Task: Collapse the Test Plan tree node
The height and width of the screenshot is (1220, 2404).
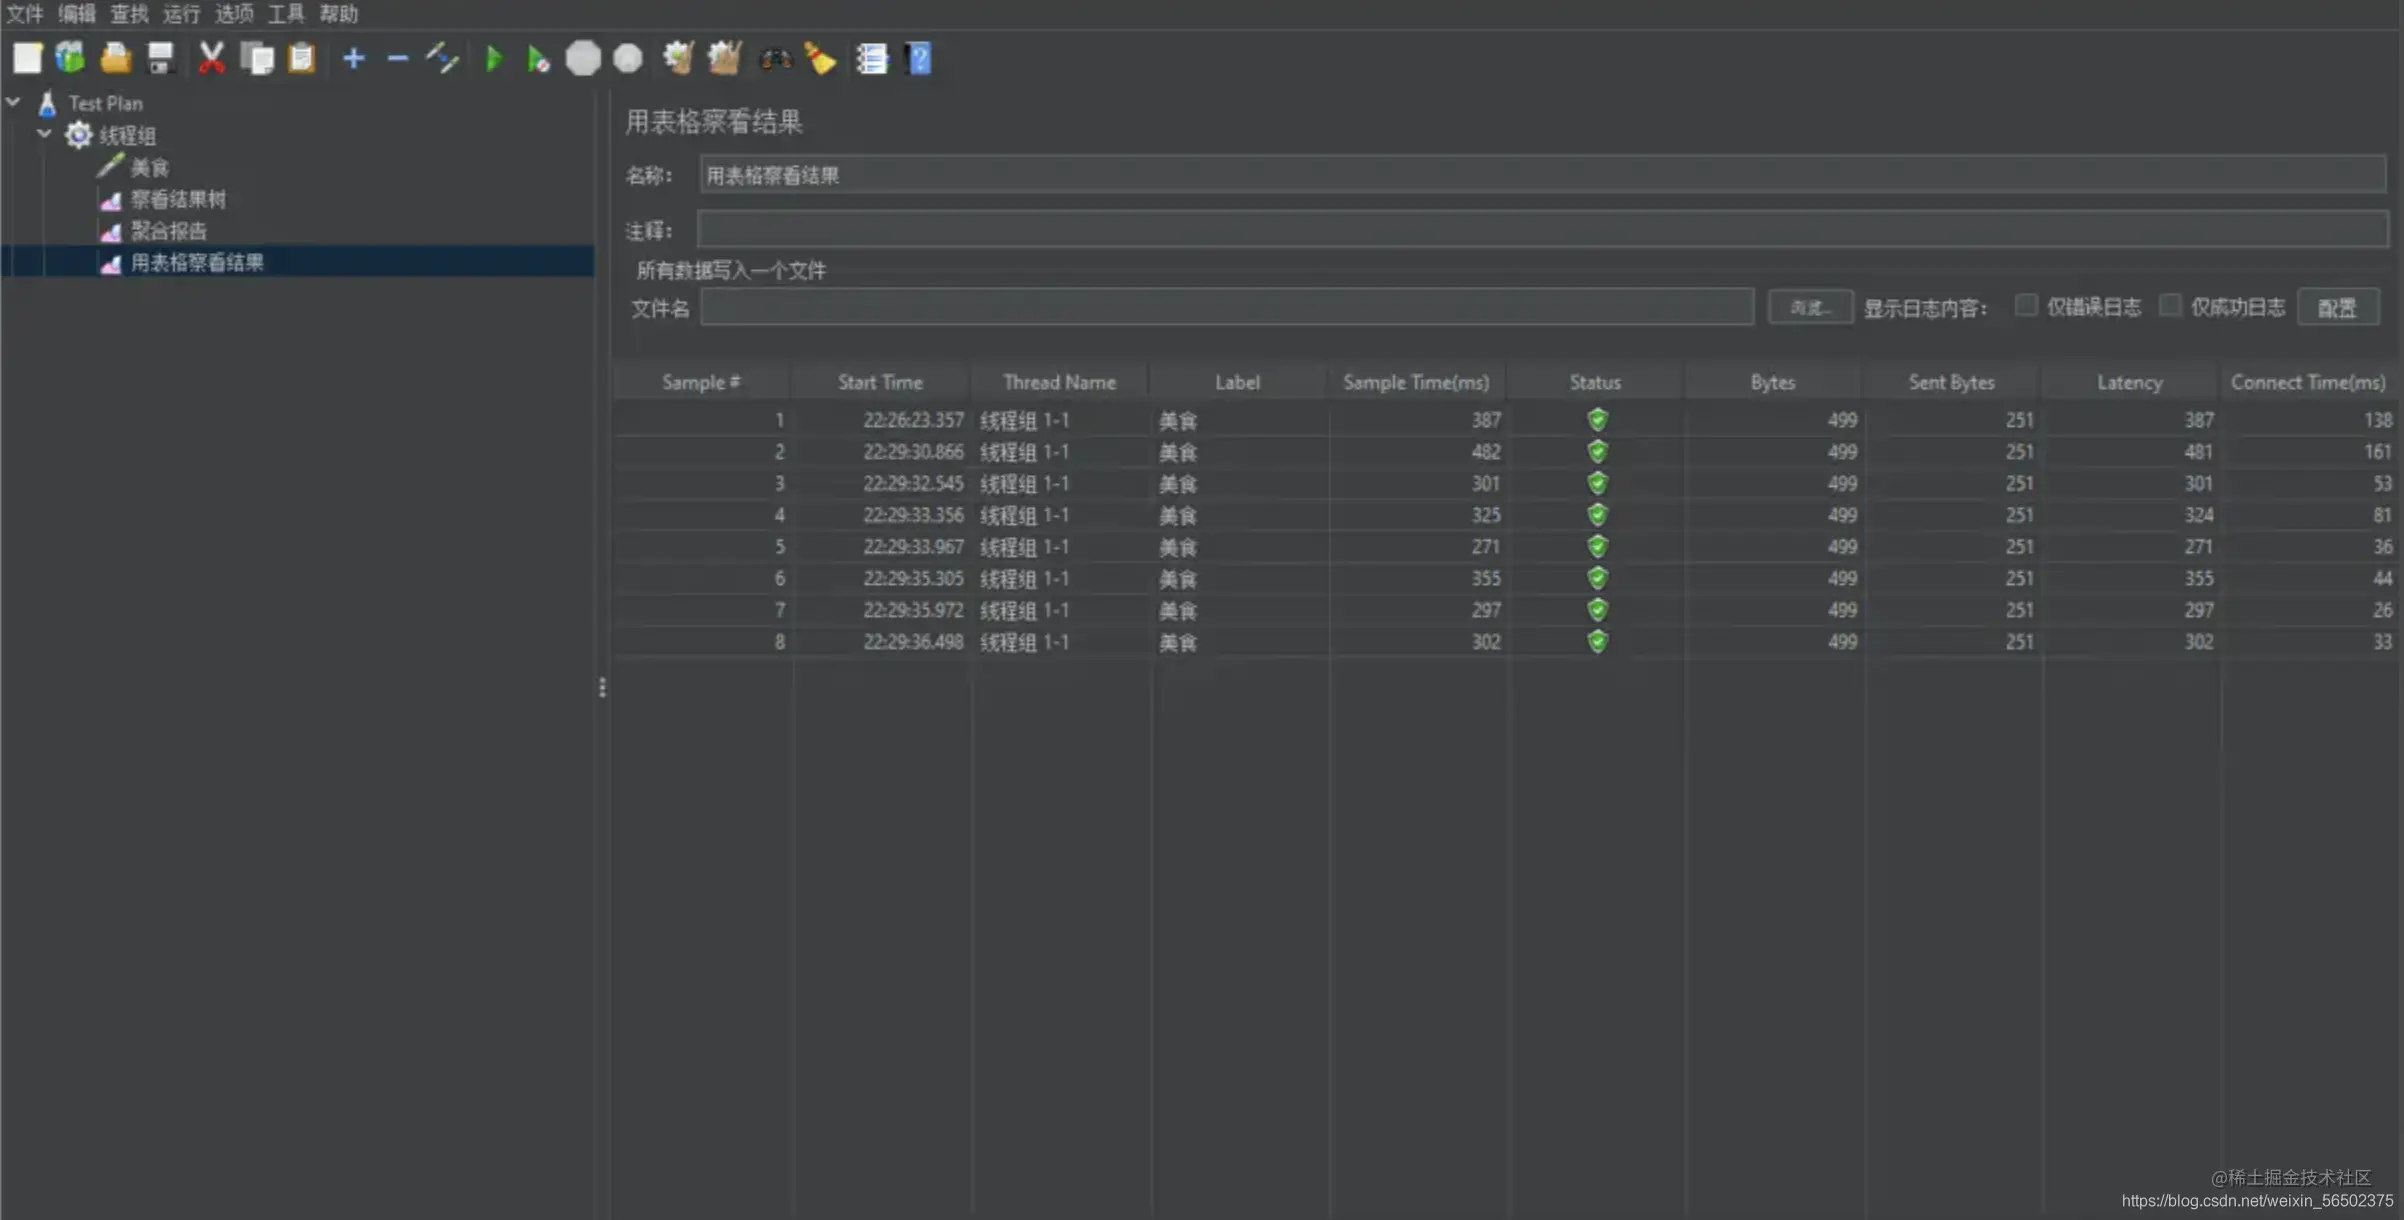Action: [x=14, y=102]
